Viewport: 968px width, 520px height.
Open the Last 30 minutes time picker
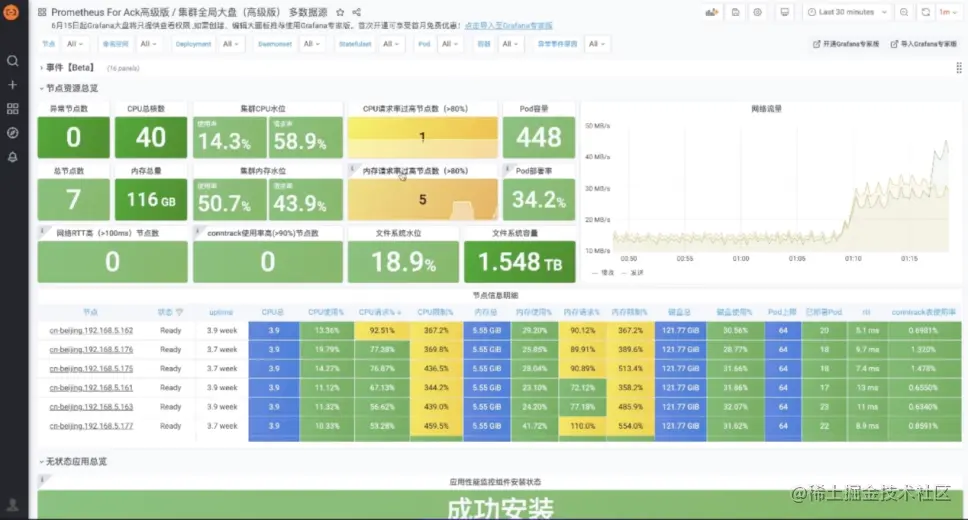(847, 12)
